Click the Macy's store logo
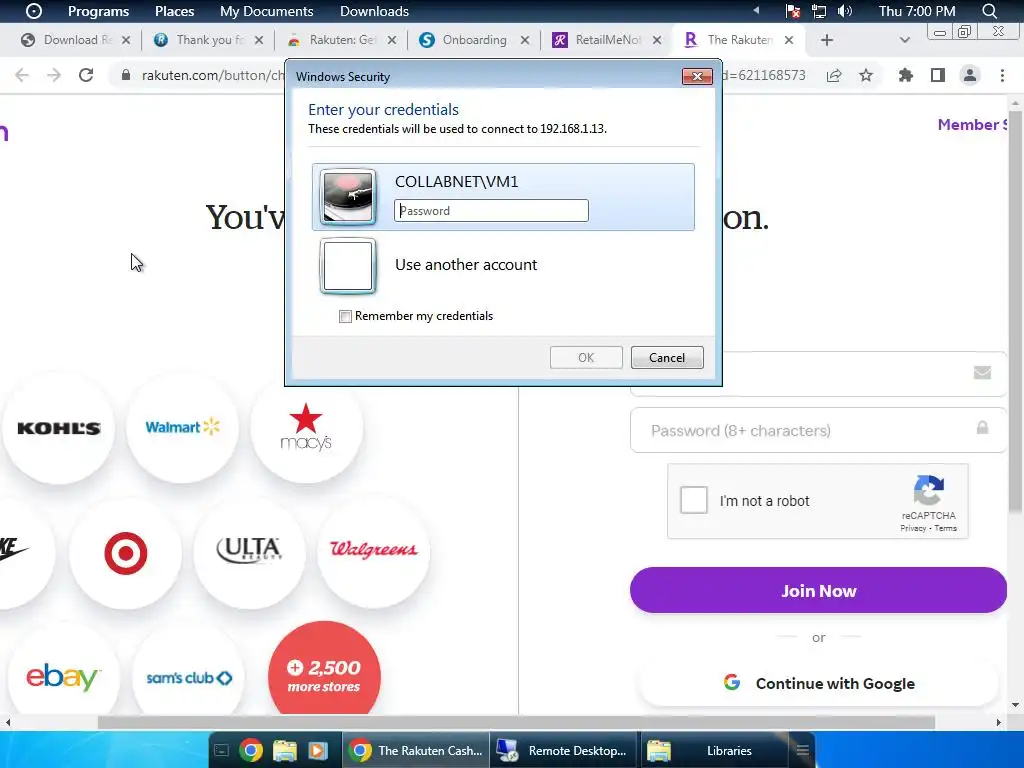The width and height of the screenshot is (1024, 768). click(306, 427)
